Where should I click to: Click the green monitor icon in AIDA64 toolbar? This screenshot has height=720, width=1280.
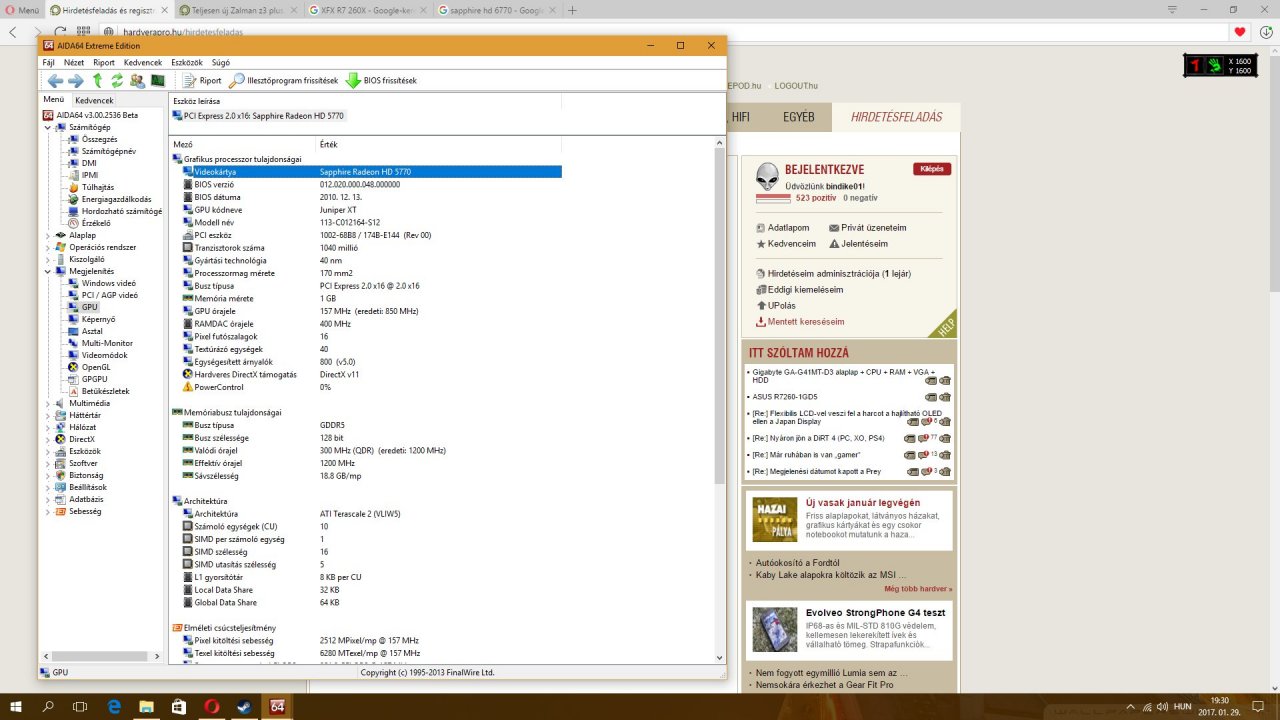point(158,81)
